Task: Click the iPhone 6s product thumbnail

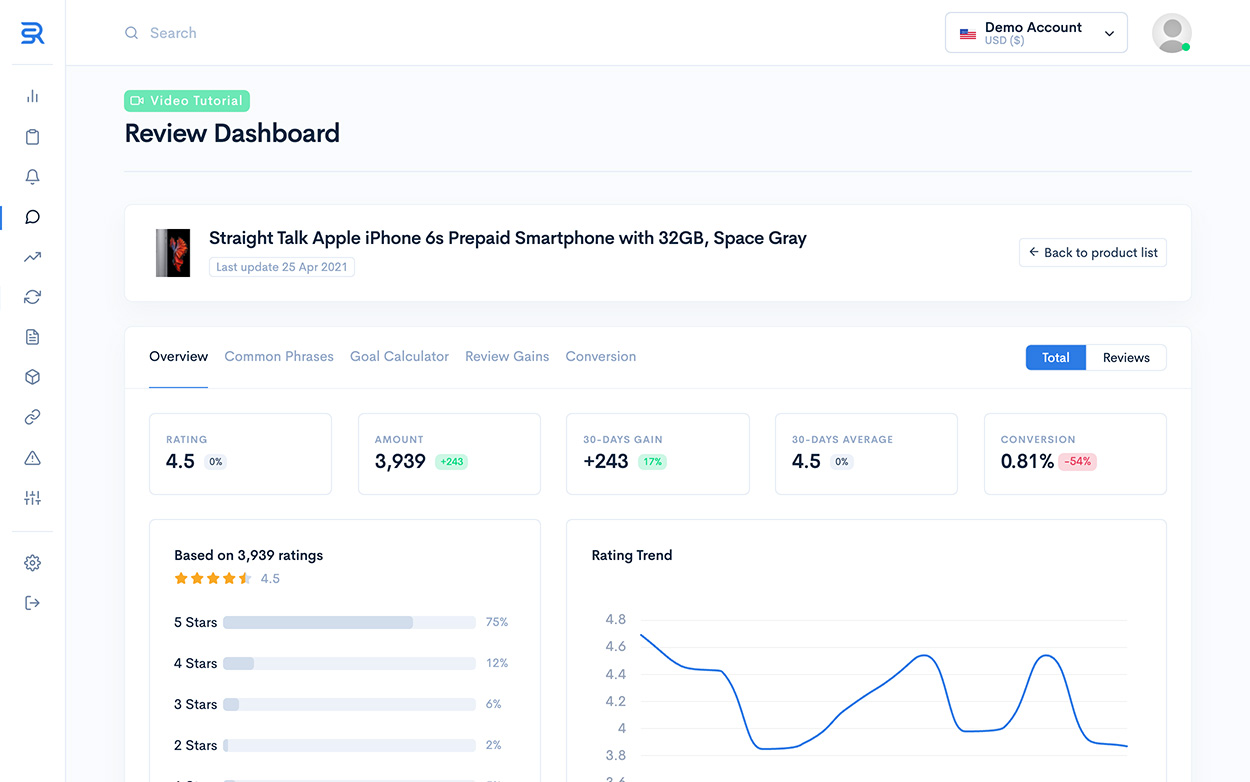Action: pos(173,253)
